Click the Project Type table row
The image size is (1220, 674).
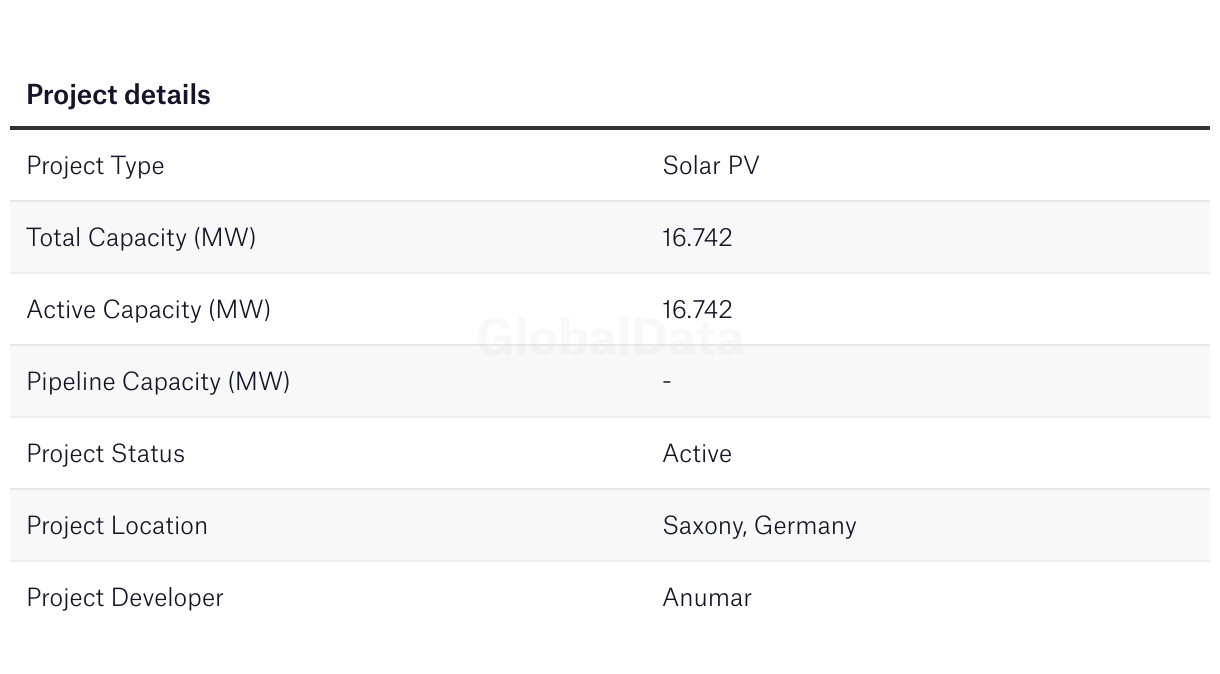610,166
